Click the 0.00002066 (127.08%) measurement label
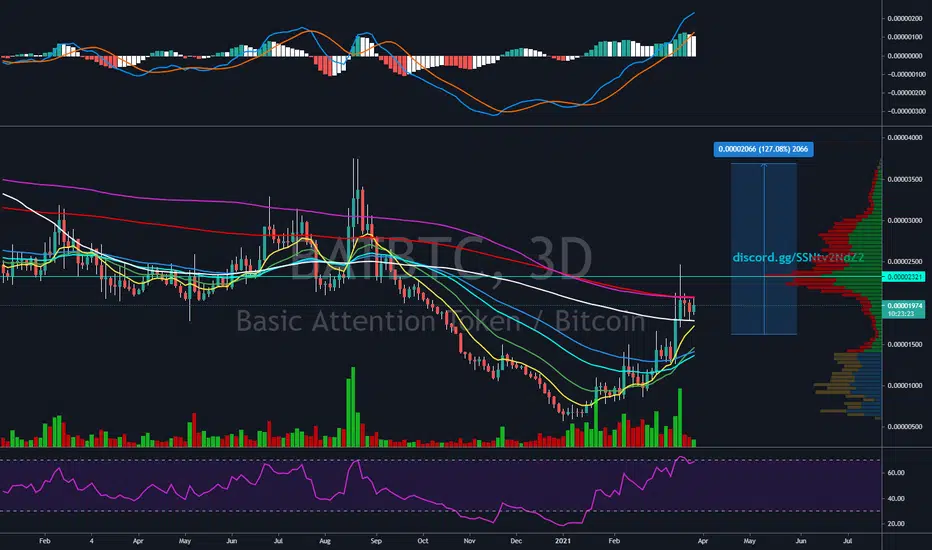This screenshot has height=550, width=932. pyautogui.click(x=763, y=149)
